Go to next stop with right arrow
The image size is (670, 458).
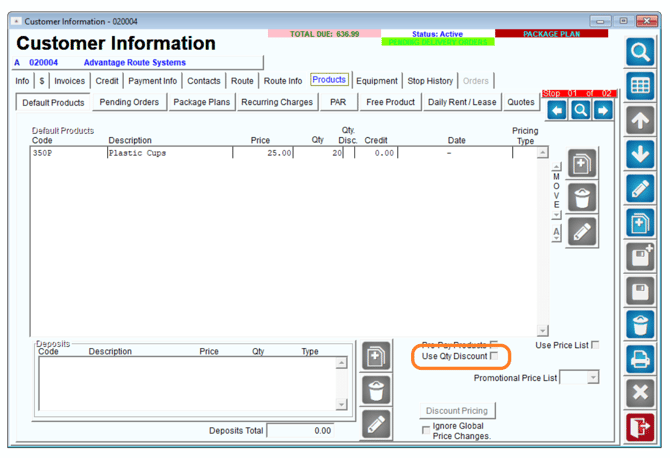pos(603,111)
